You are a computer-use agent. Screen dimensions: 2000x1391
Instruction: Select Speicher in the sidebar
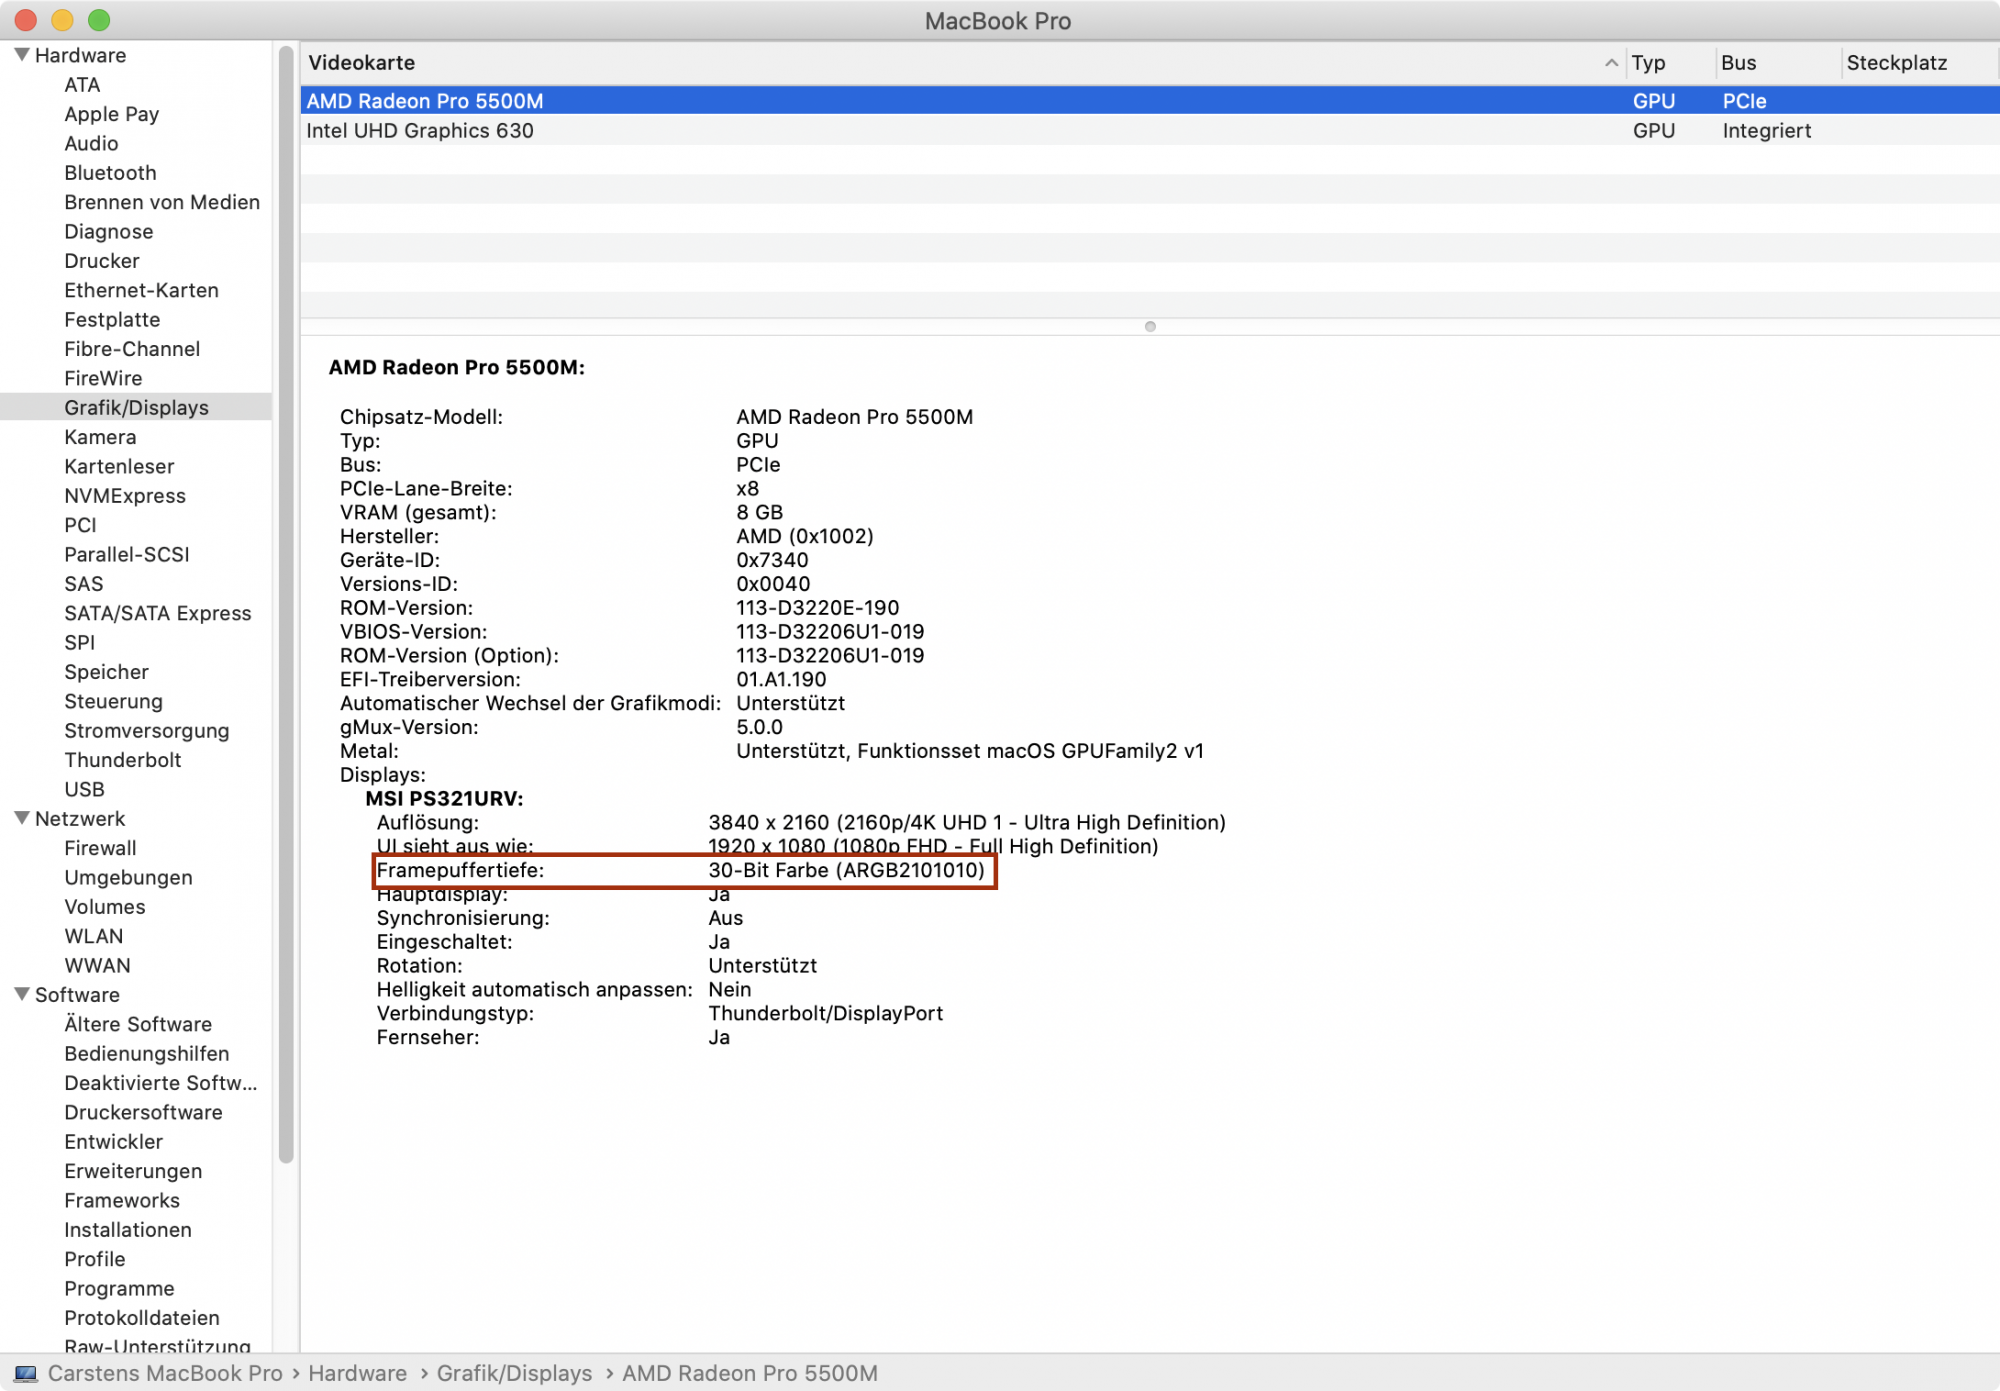(x=106, y=672)
